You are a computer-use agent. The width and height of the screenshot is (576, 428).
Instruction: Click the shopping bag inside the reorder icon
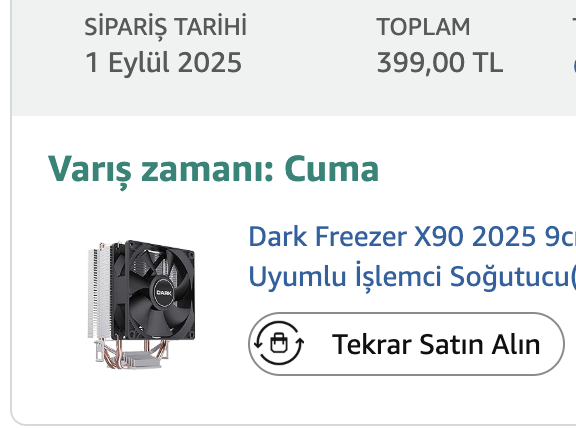pyautogui.click(x=279, y=343)
